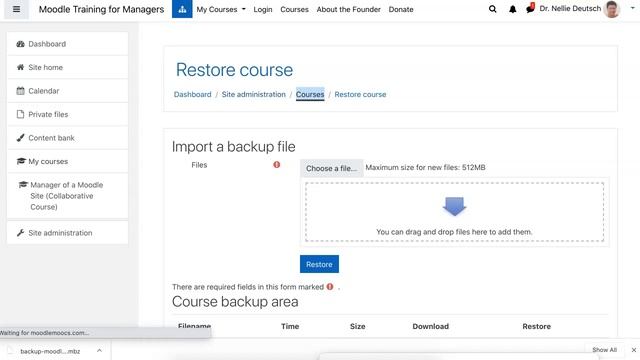Image resolution: width=640 pixels, height=360 pixels.
Task: Click Maximum size for new files text
Action: click(x=425, y=167)
